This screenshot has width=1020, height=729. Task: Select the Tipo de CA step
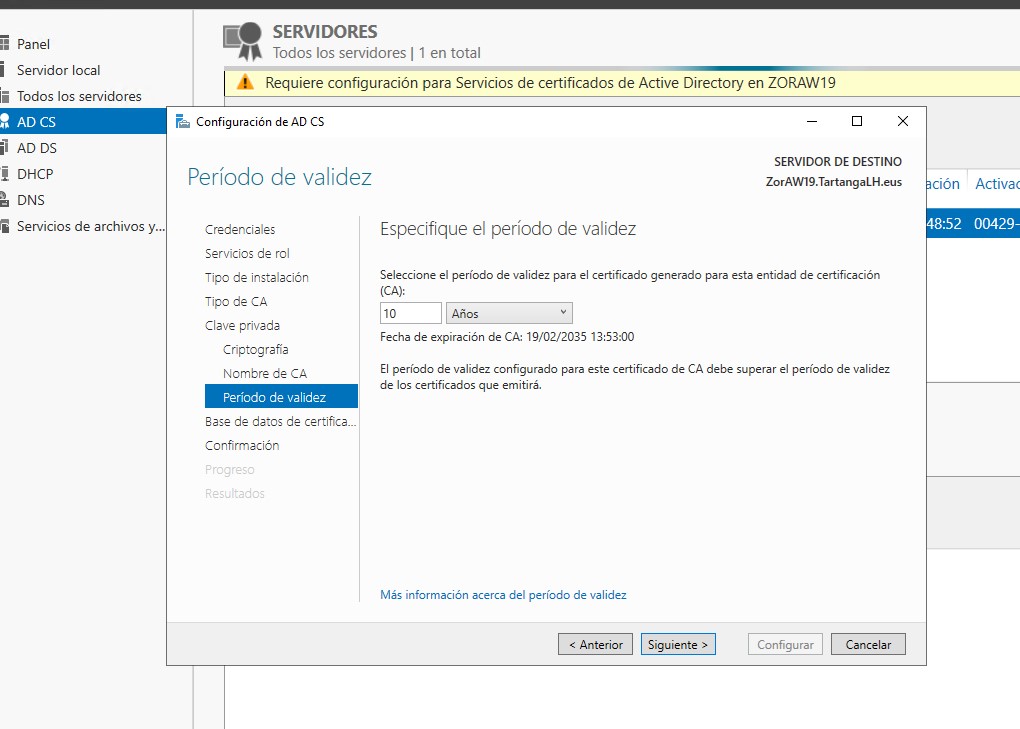point(236,302)
